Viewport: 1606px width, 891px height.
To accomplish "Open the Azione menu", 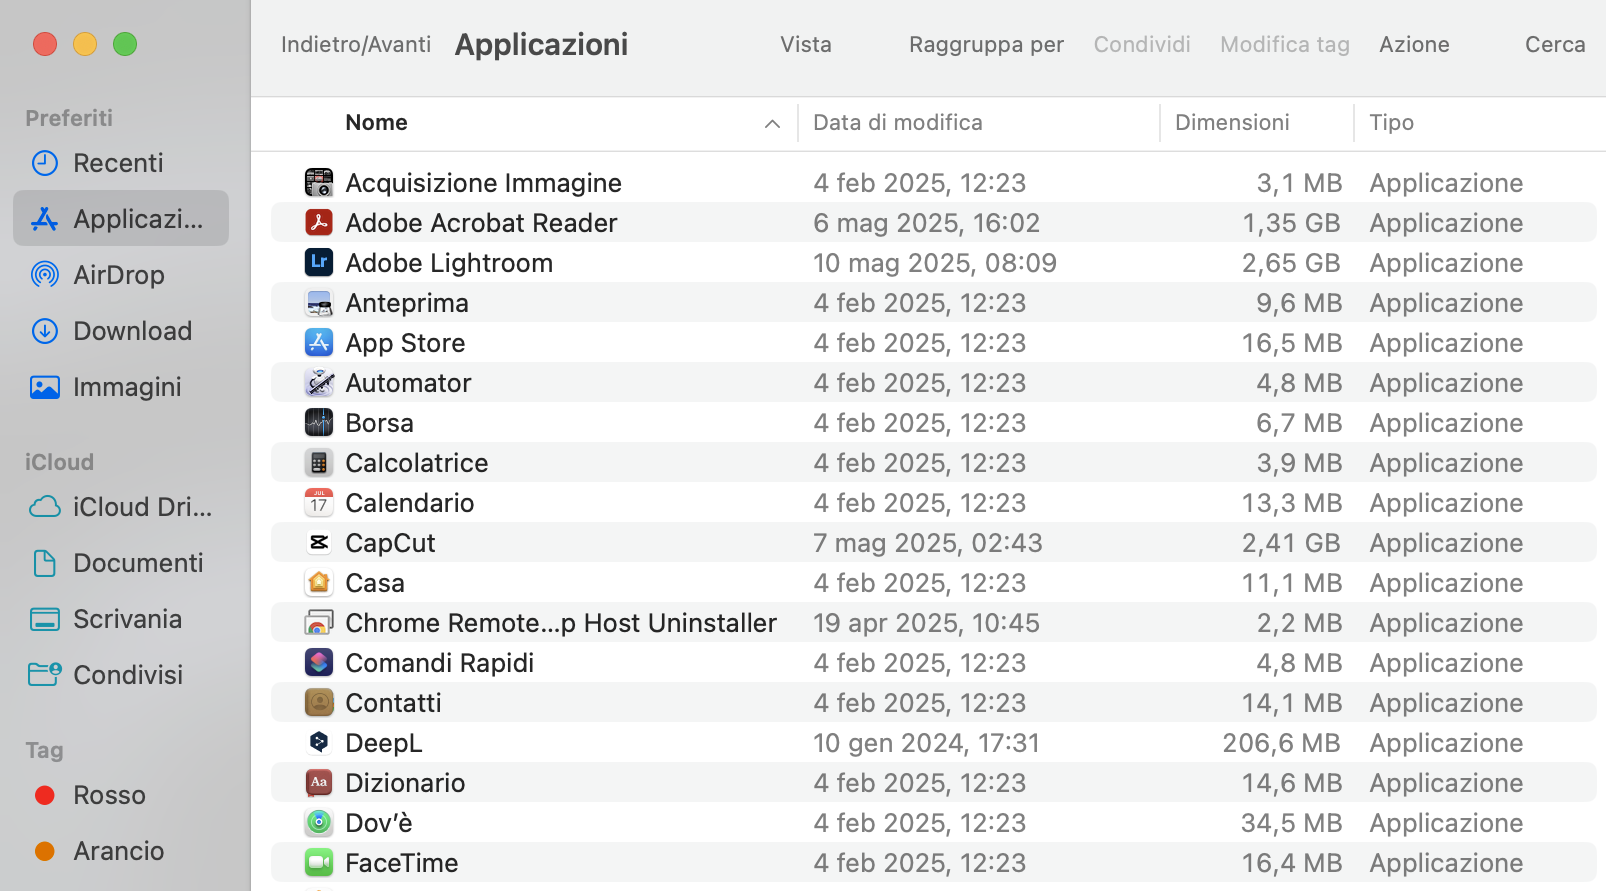I will pyautogui.click(x=1413, y=44).
